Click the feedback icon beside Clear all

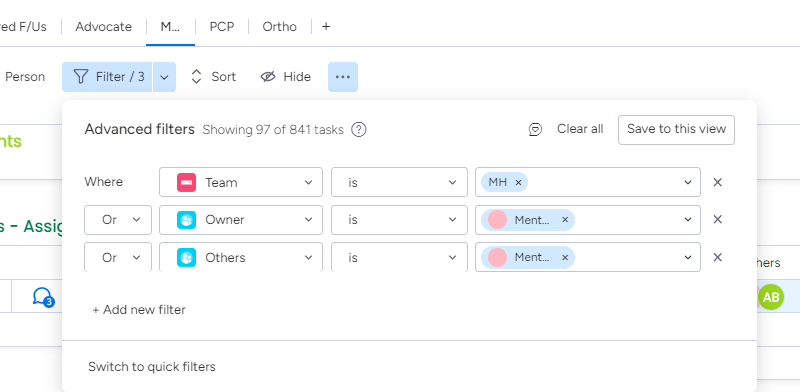pyautogui.click(x=535, y=130)
